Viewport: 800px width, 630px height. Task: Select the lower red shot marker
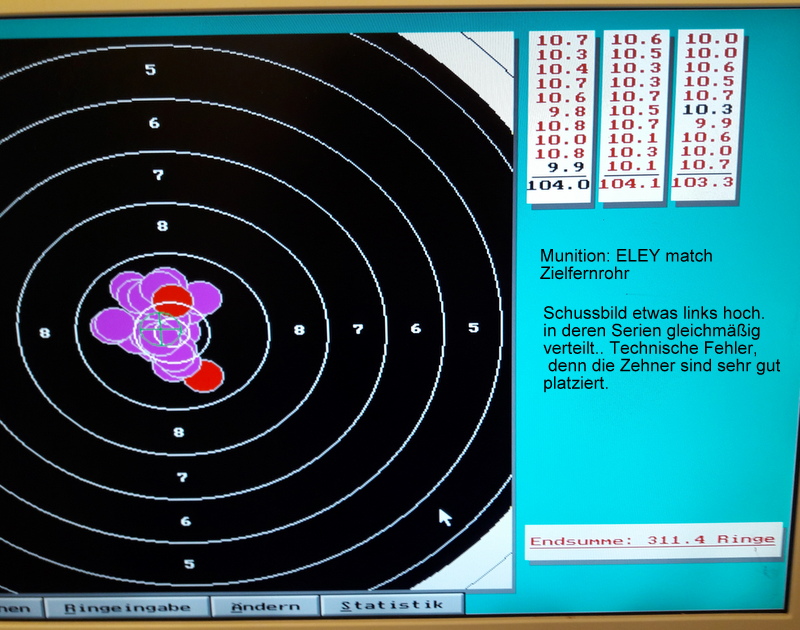(x=203, y=376)
